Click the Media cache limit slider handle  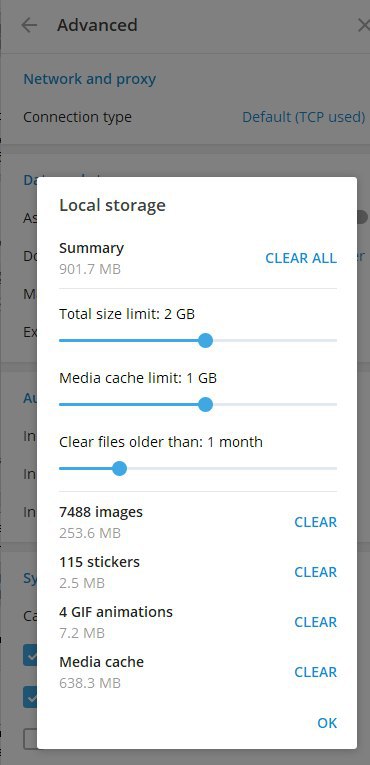click(x=206, y=404)
